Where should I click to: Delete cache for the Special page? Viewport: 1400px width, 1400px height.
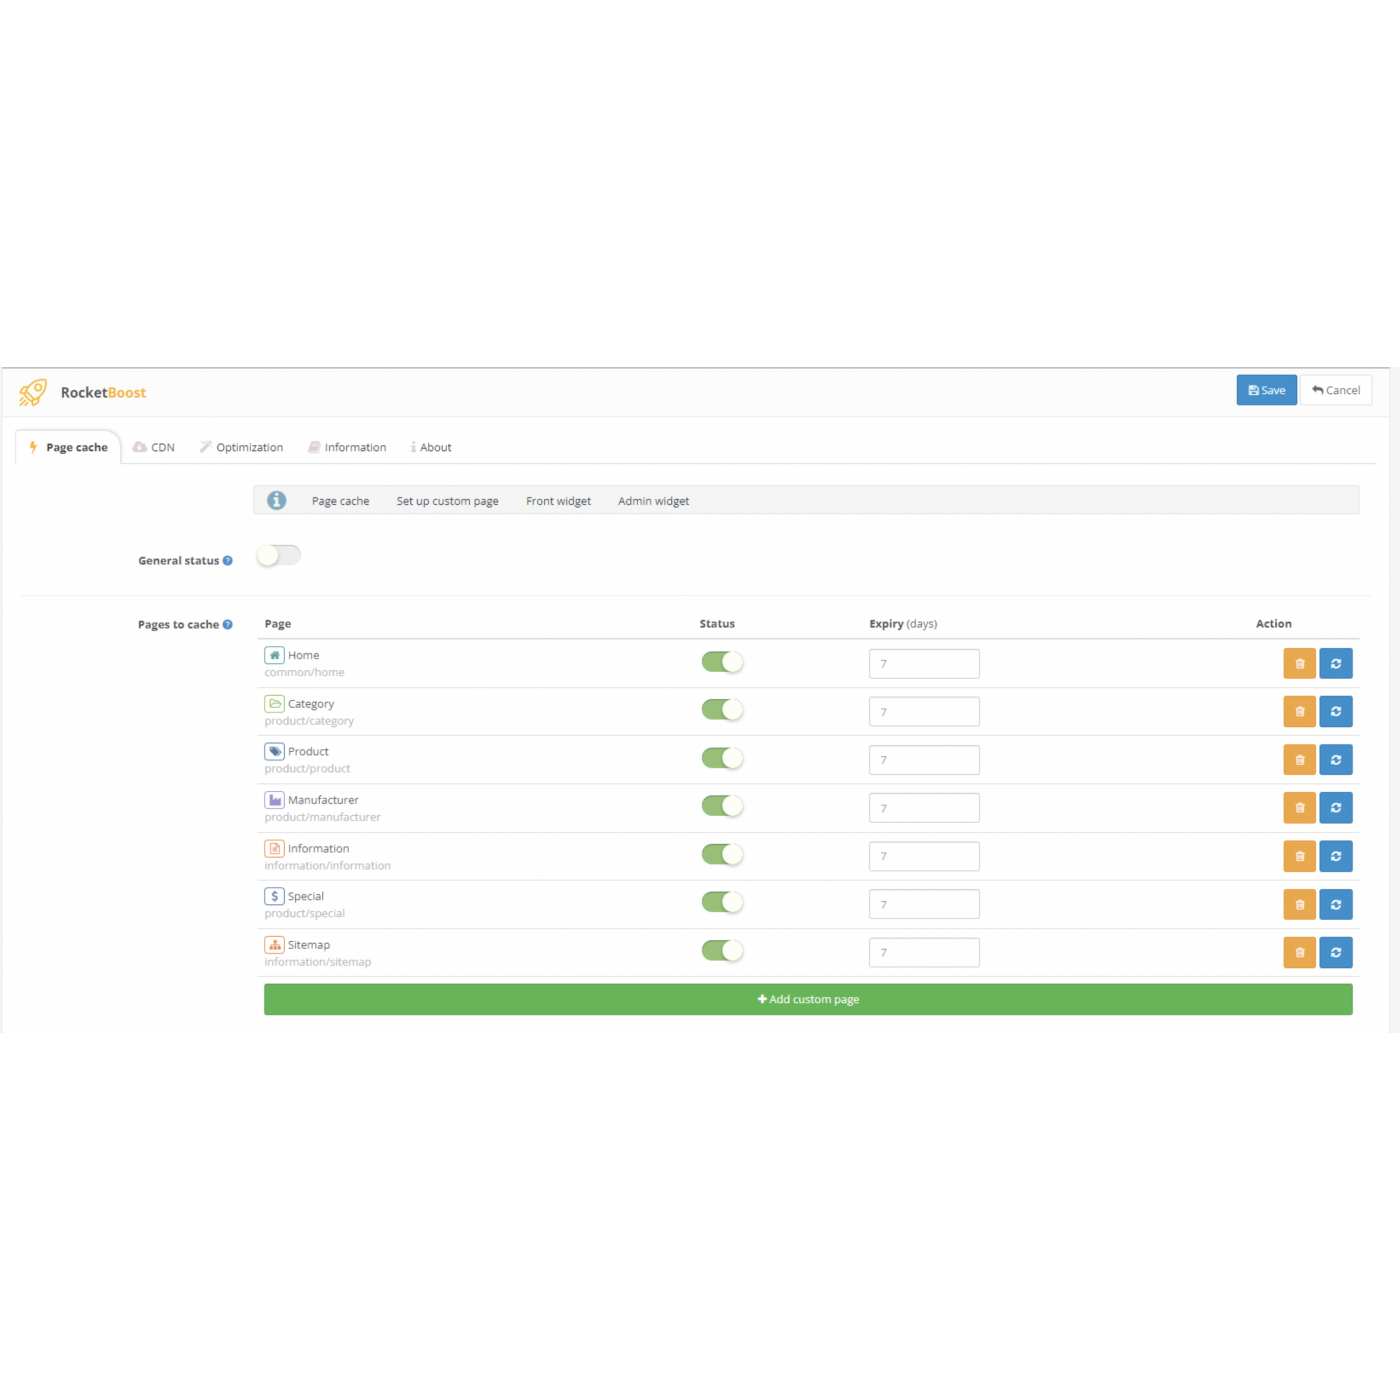[x=1299, y=904]
